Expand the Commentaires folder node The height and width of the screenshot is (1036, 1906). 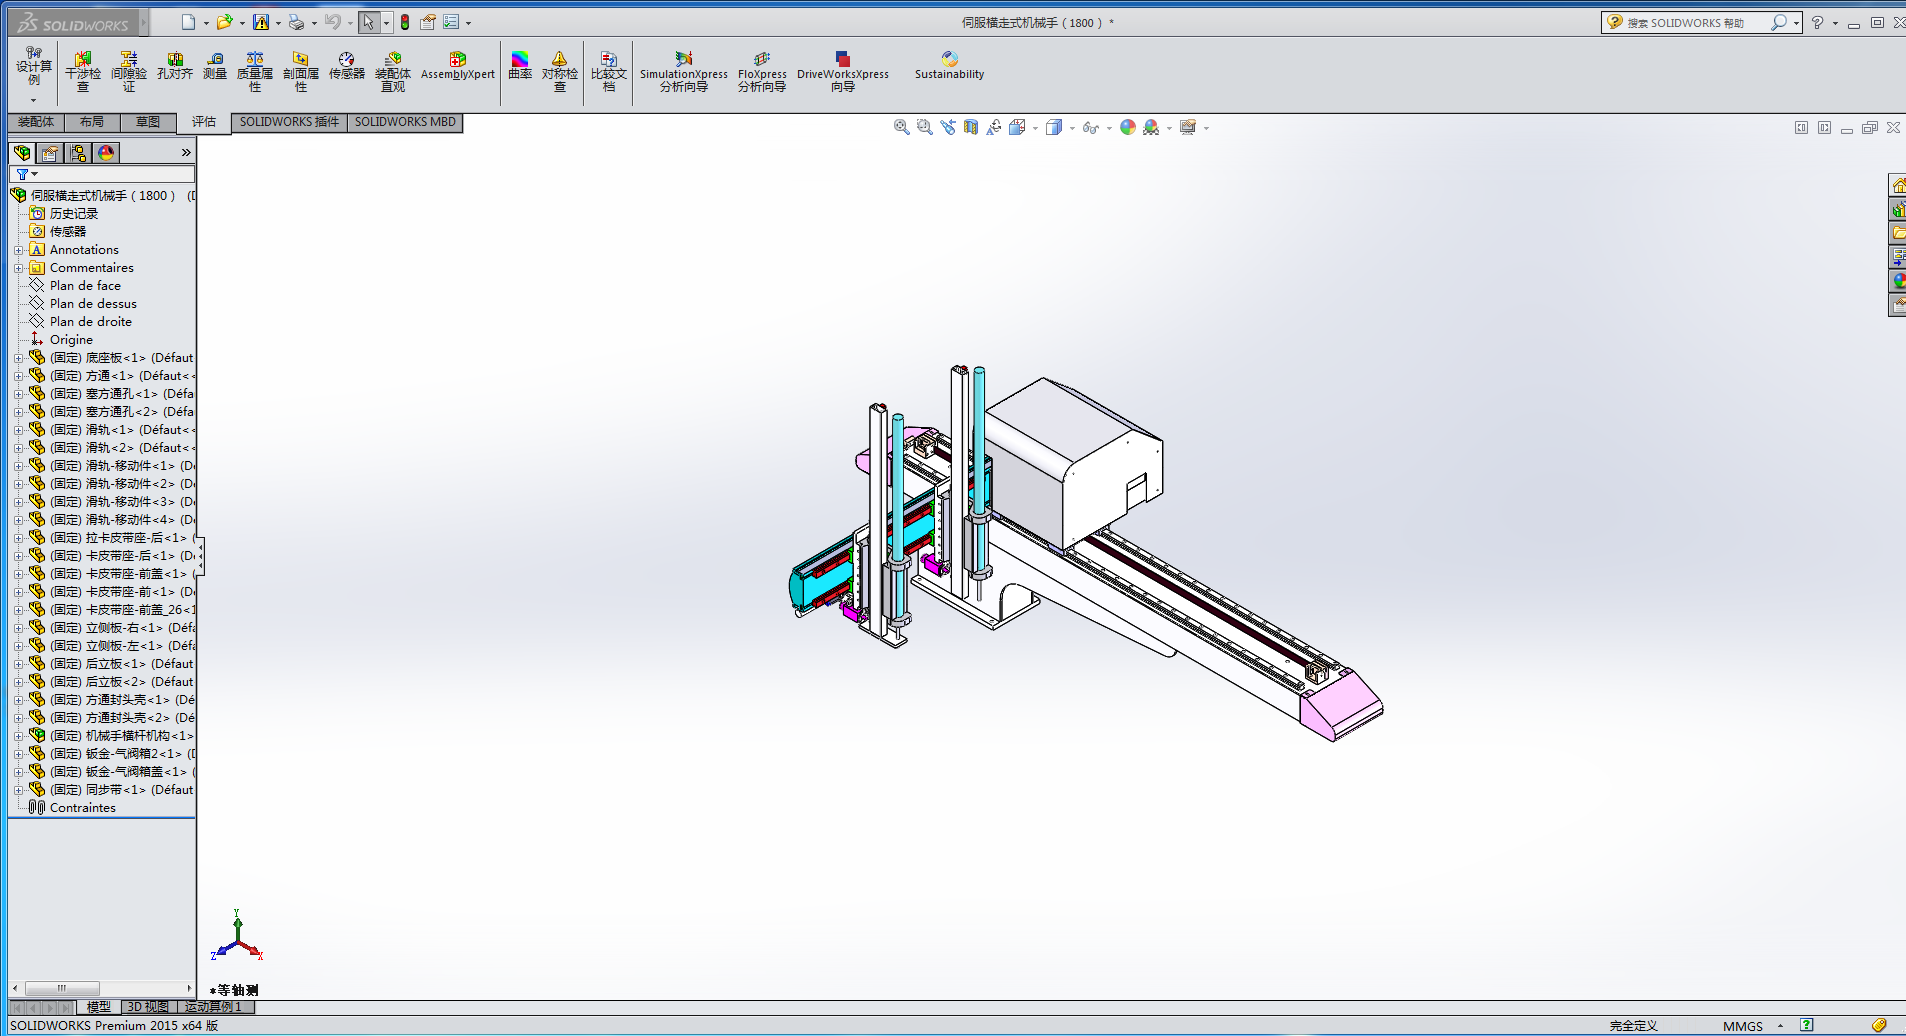click(x=18, y=268)
